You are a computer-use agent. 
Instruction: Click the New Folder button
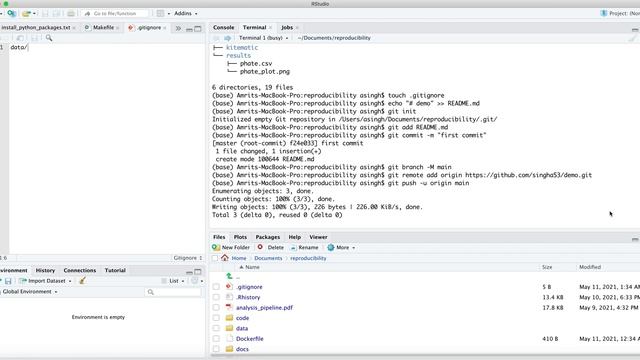tap(231, 247)
